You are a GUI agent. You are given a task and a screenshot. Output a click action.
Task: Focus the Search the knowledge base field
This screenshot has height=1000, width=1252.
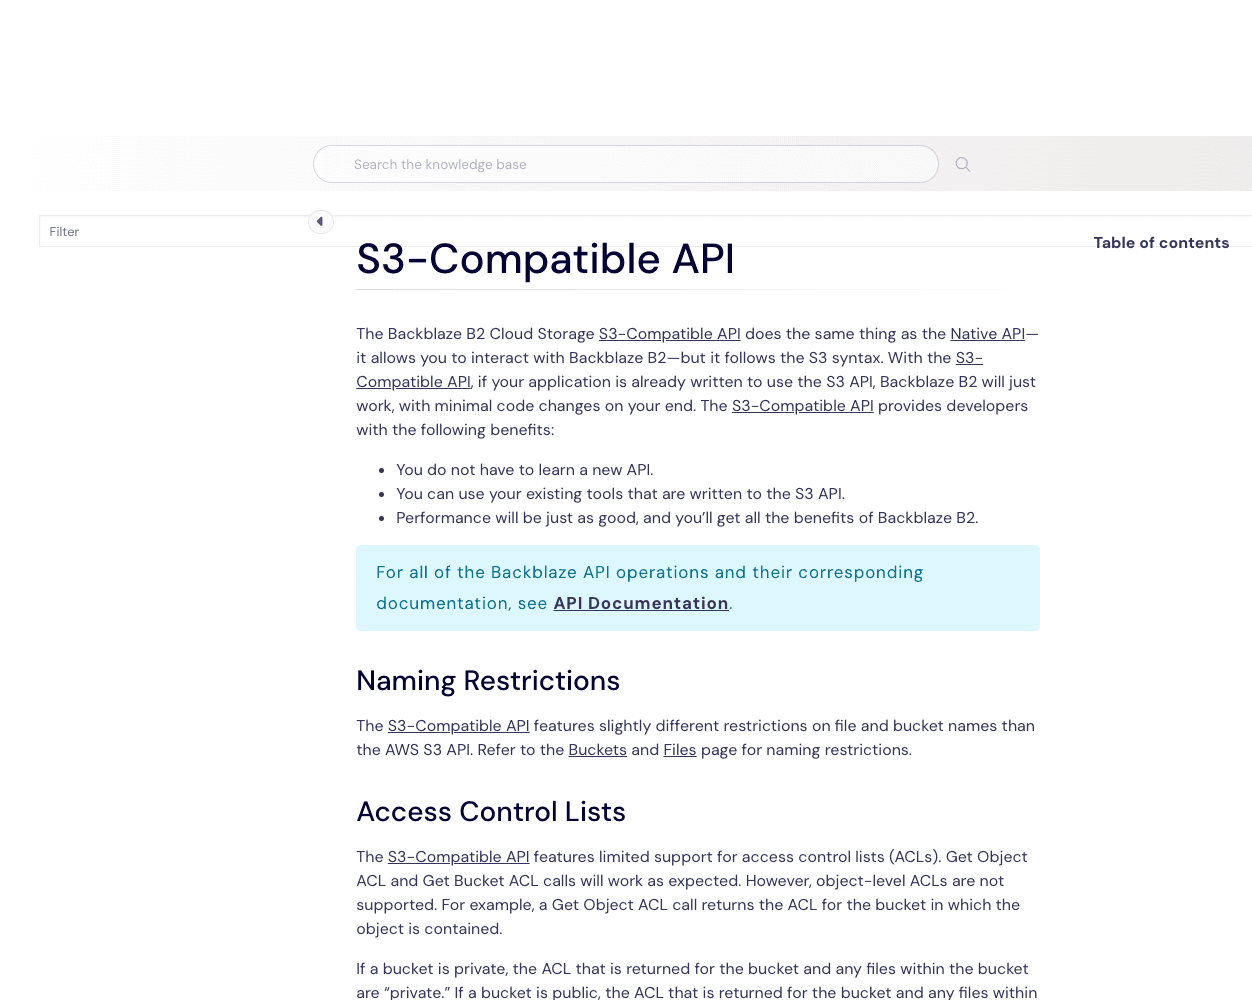click(626, 164)
